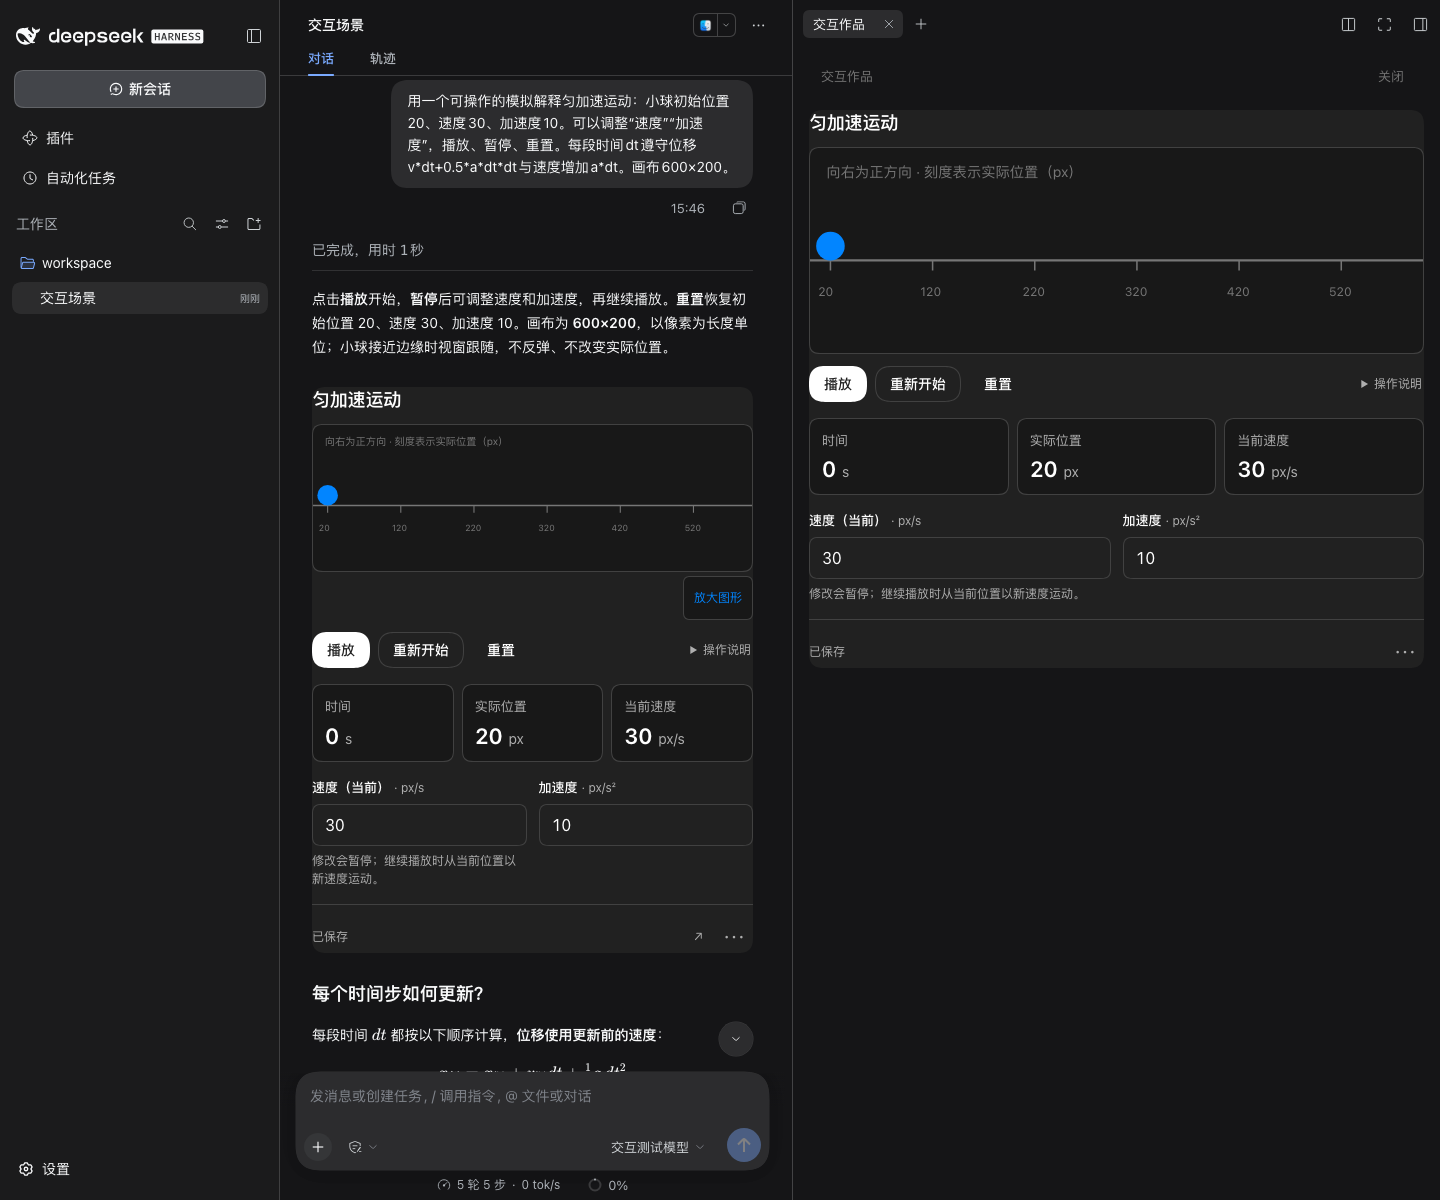The image size is (1440, 1200).
Task: Toggle split view icon in right panel
Action: (1348, 24)
